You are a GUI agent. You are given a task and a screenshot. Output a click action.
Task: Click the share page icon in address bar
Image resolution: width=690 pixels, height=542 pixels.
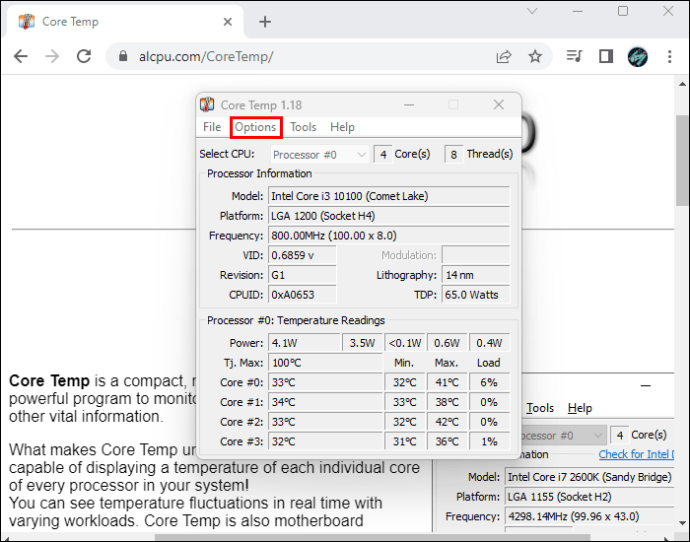(x=504, y=56)
